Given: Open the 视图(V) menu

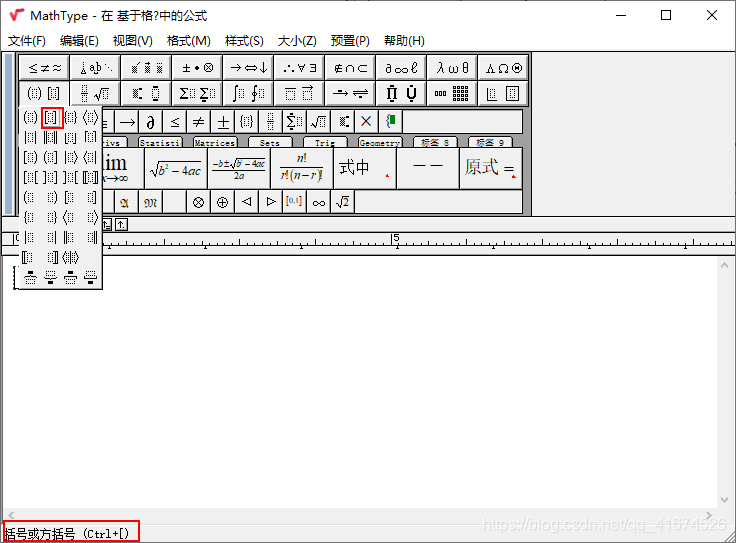Looking at the screenshot, I should 132,40.
